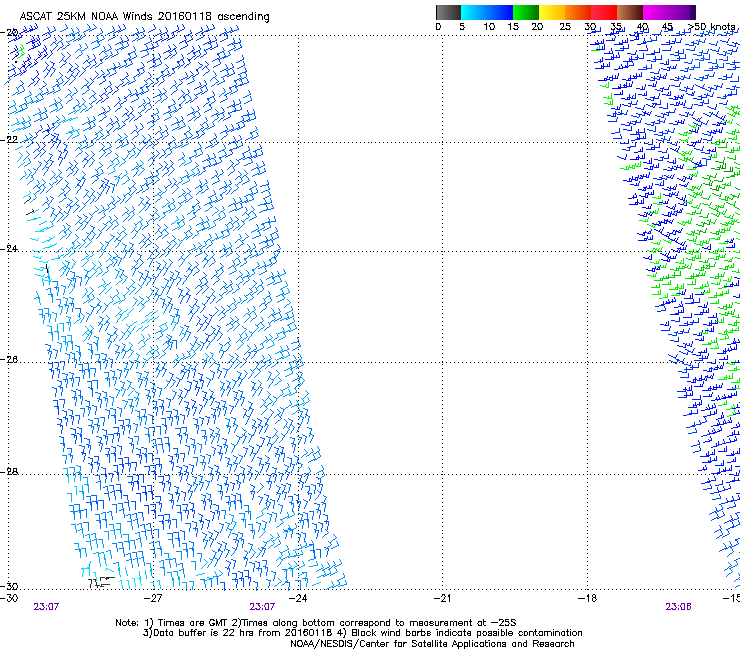
Task: Click the -26 latitude axis label
Action: point(10,360)
